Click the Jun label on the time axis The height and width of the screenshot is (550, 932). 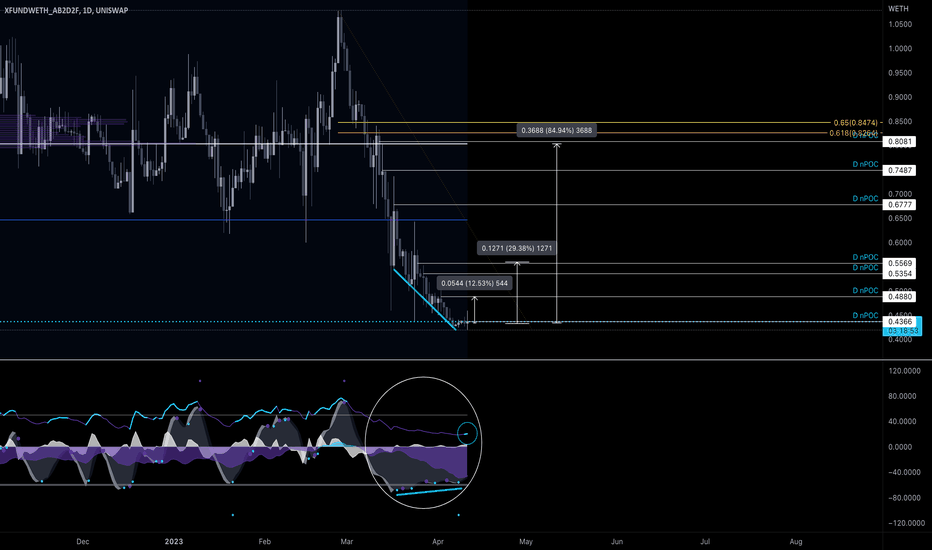pyautogui.click(x=617, y=542)
